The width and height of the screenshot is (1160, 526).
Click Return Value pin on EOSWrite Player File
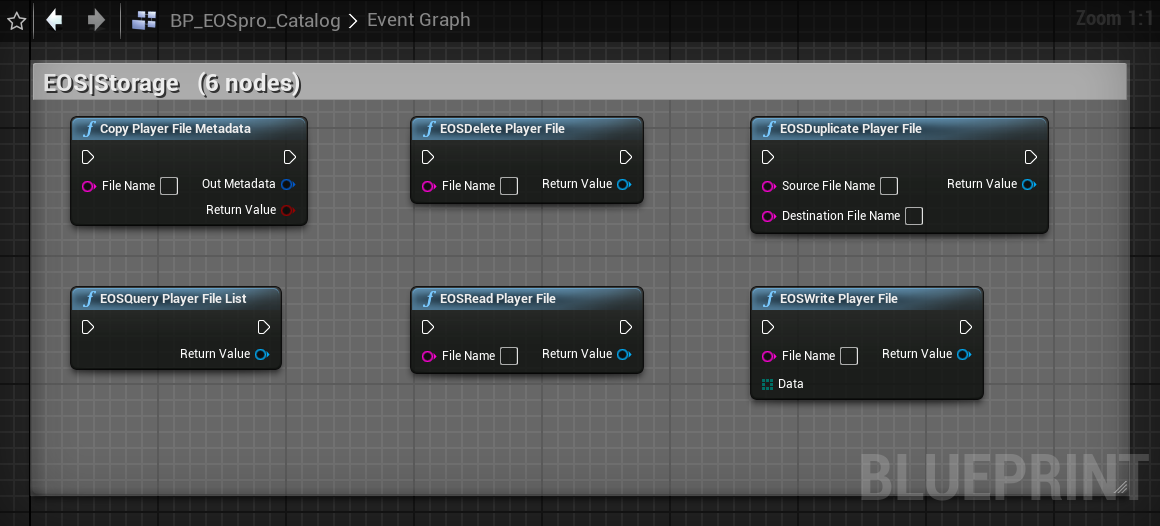[x=964, y=354]
